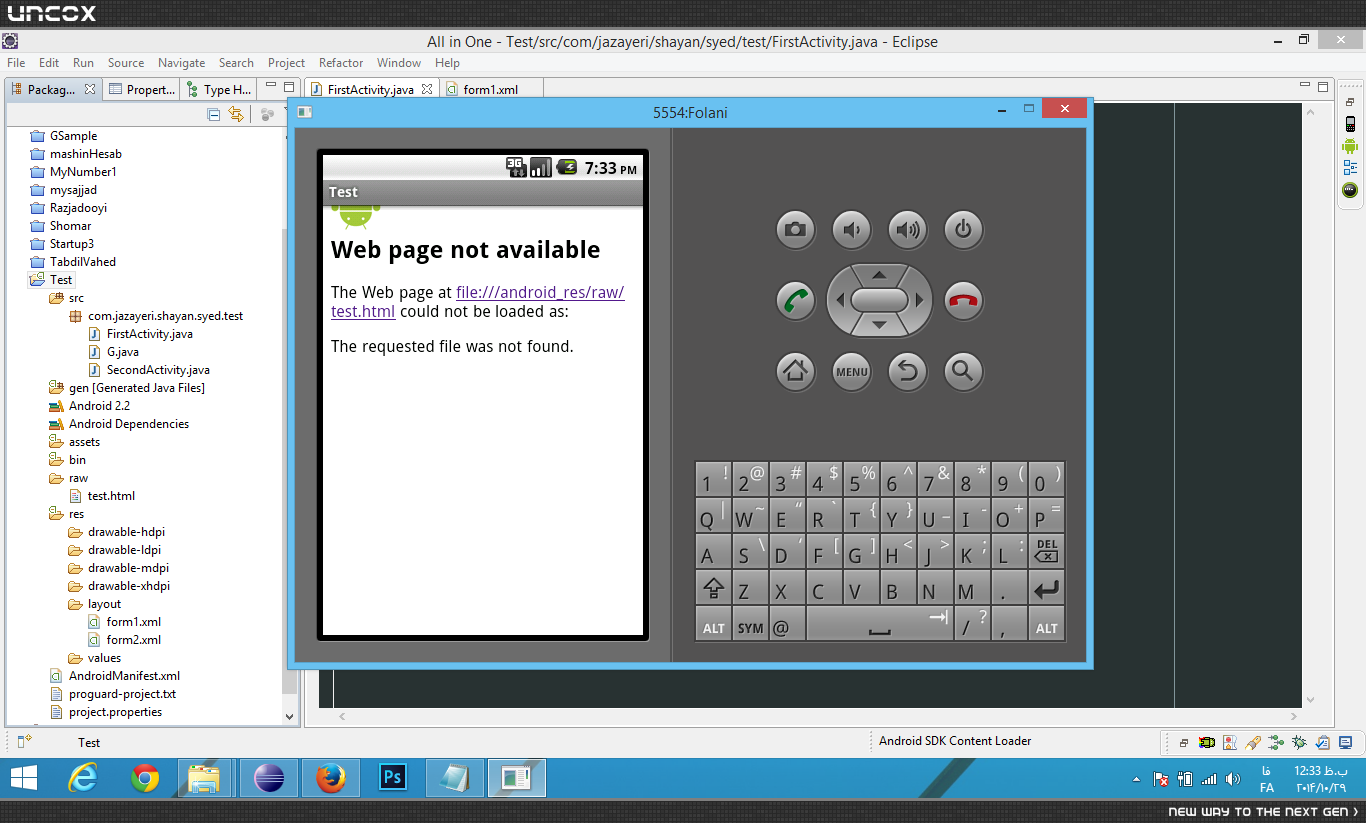The height and width of the screenshot is (823, 1366).
Task: Close the FirstActivity.java editor tab
Action: (x=428, y=89)
